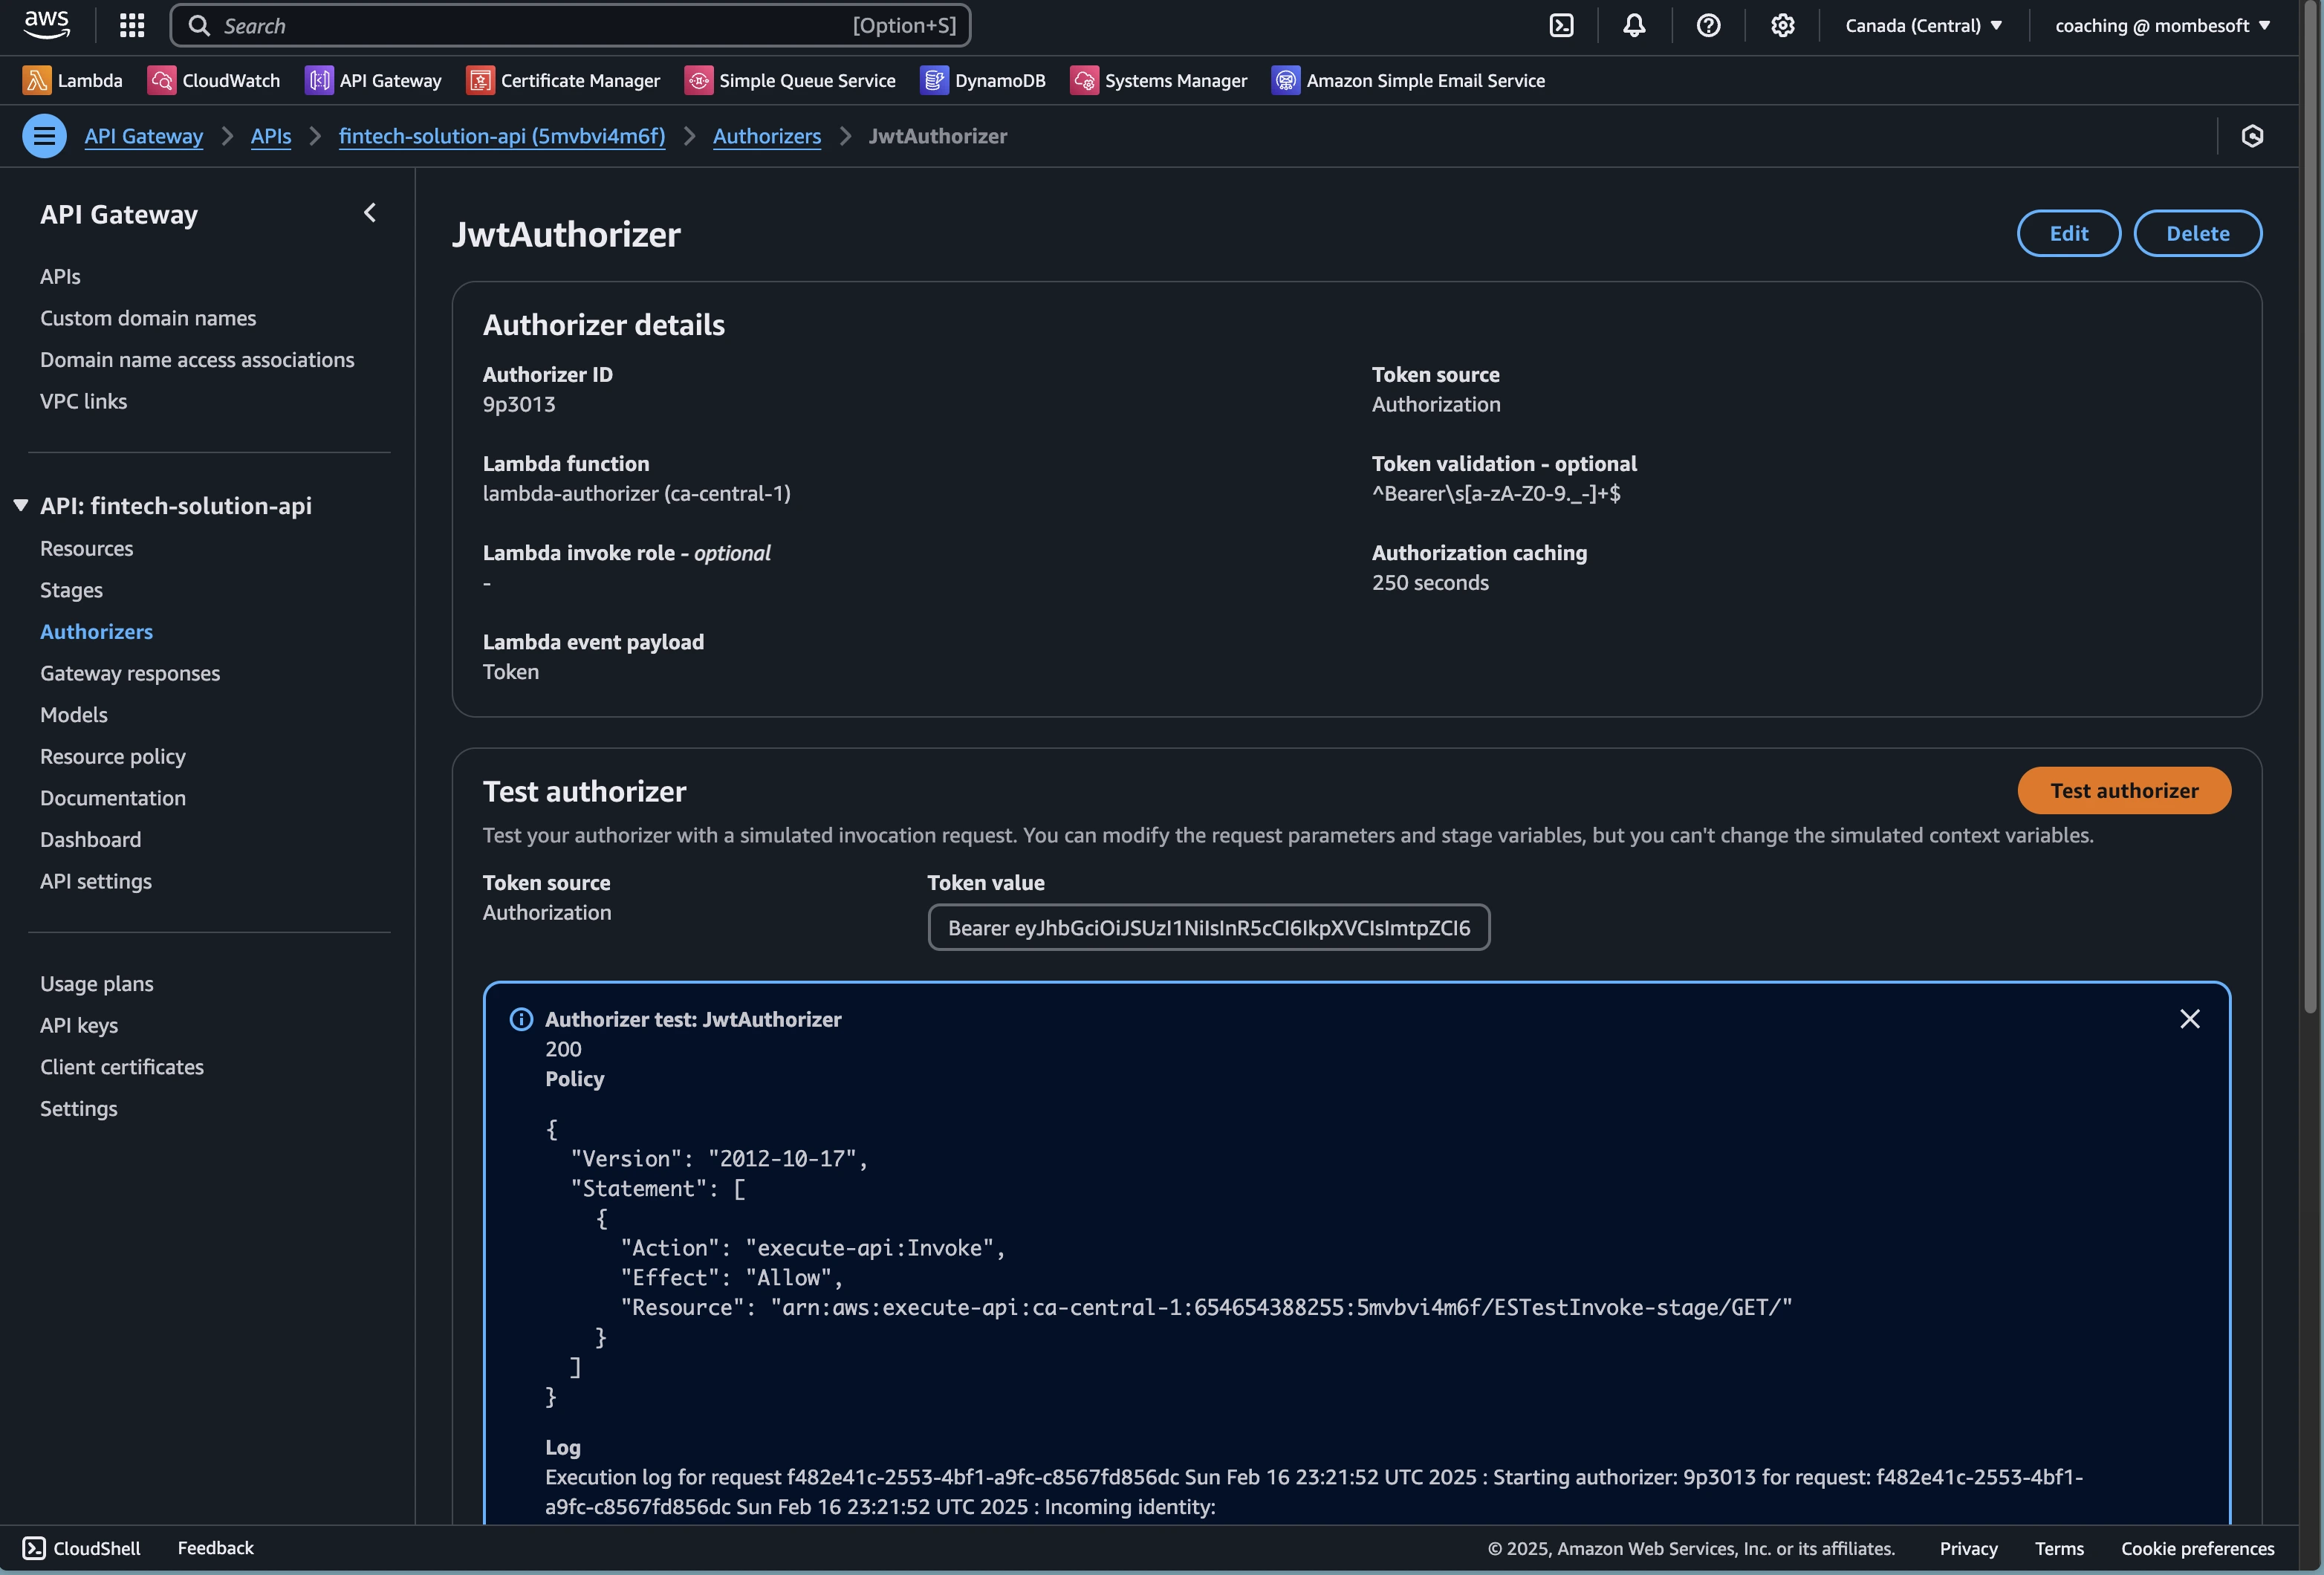Run the orange Test authorizer button

click(x=2123, y=790)
